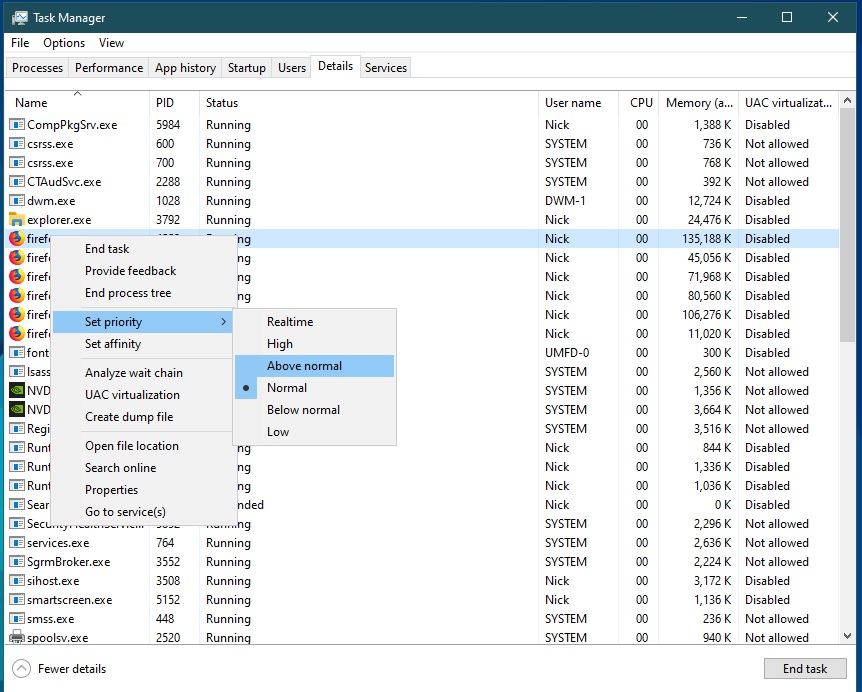Open the App history tab

point(185,68)
